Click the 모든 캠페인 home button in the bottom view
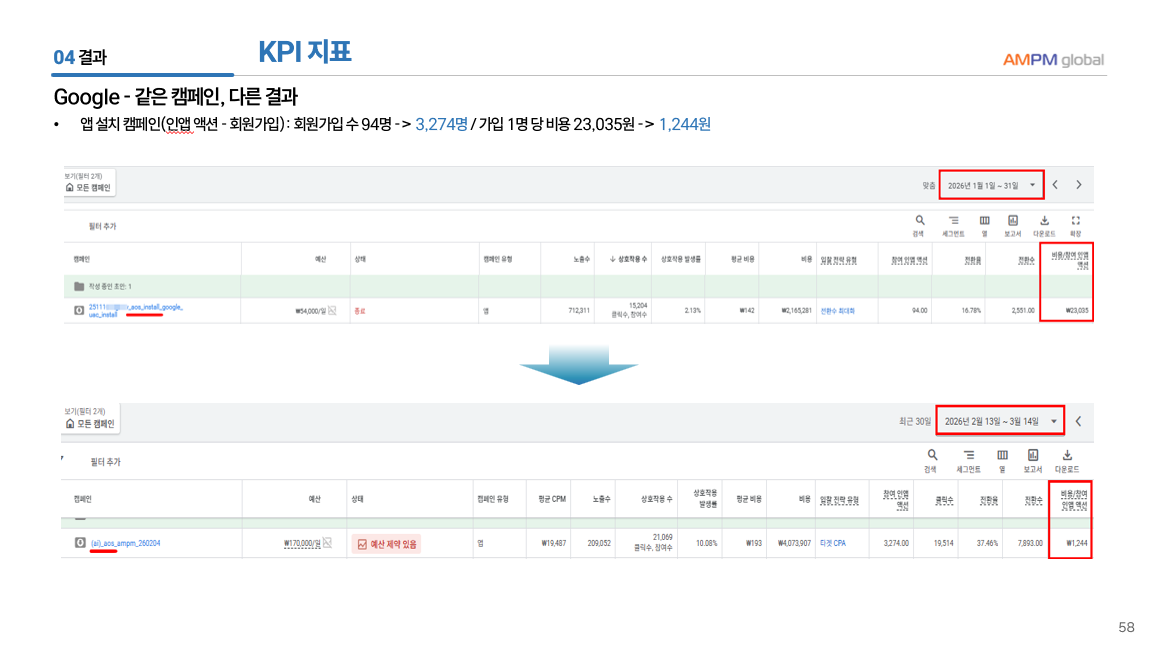Screen dimensions: 1158x653 90,423
